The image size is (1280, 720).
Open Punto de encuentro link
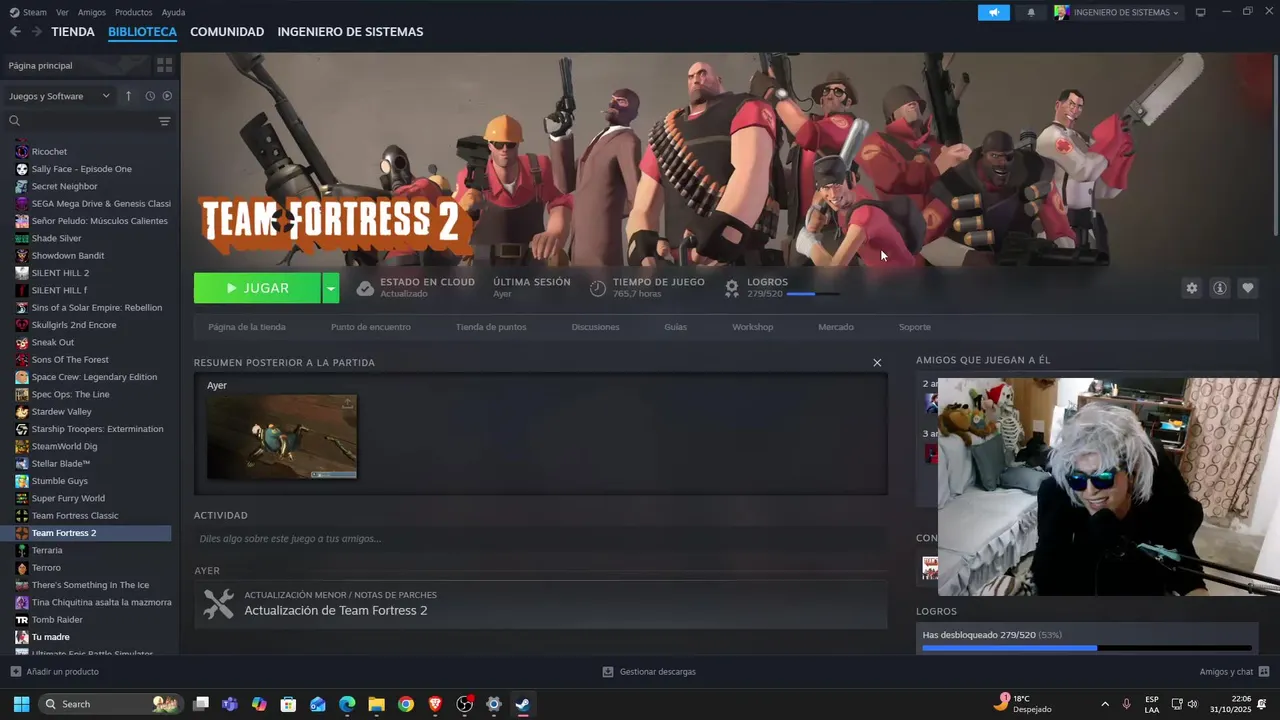coord(371,327)
